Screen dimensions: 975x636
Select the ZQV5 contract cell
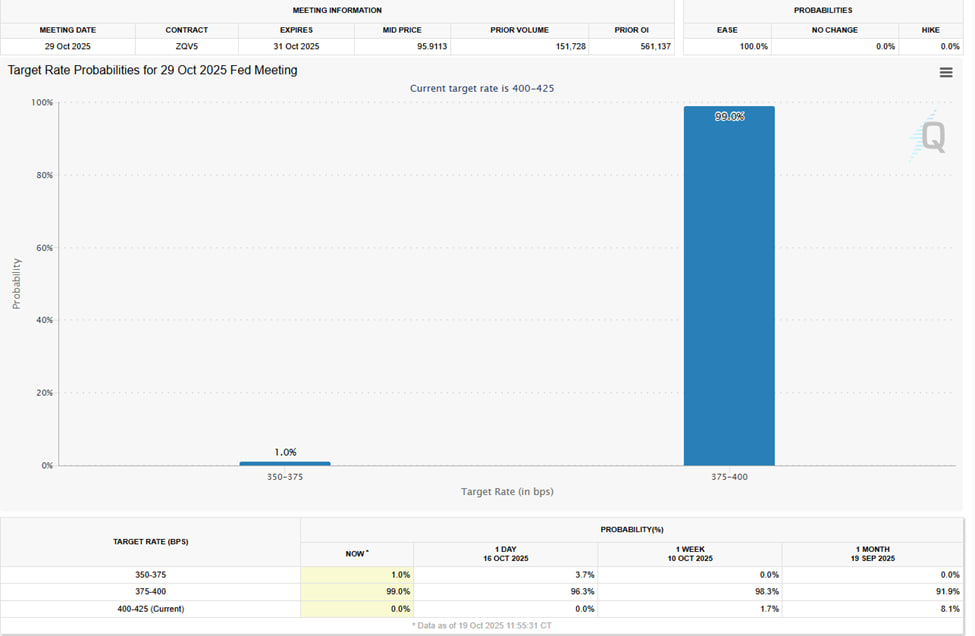click(186, 47)
